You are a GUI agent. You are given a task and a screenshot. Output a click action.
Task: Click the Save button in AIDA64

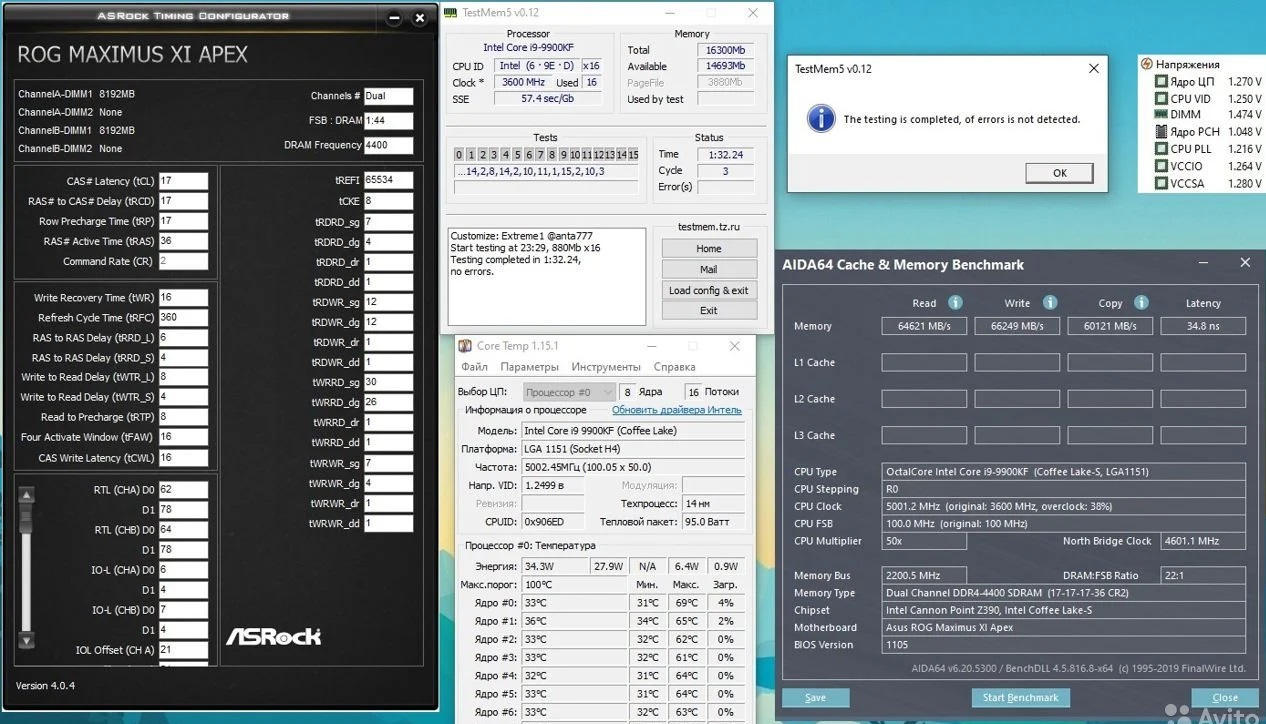[815, 698]
